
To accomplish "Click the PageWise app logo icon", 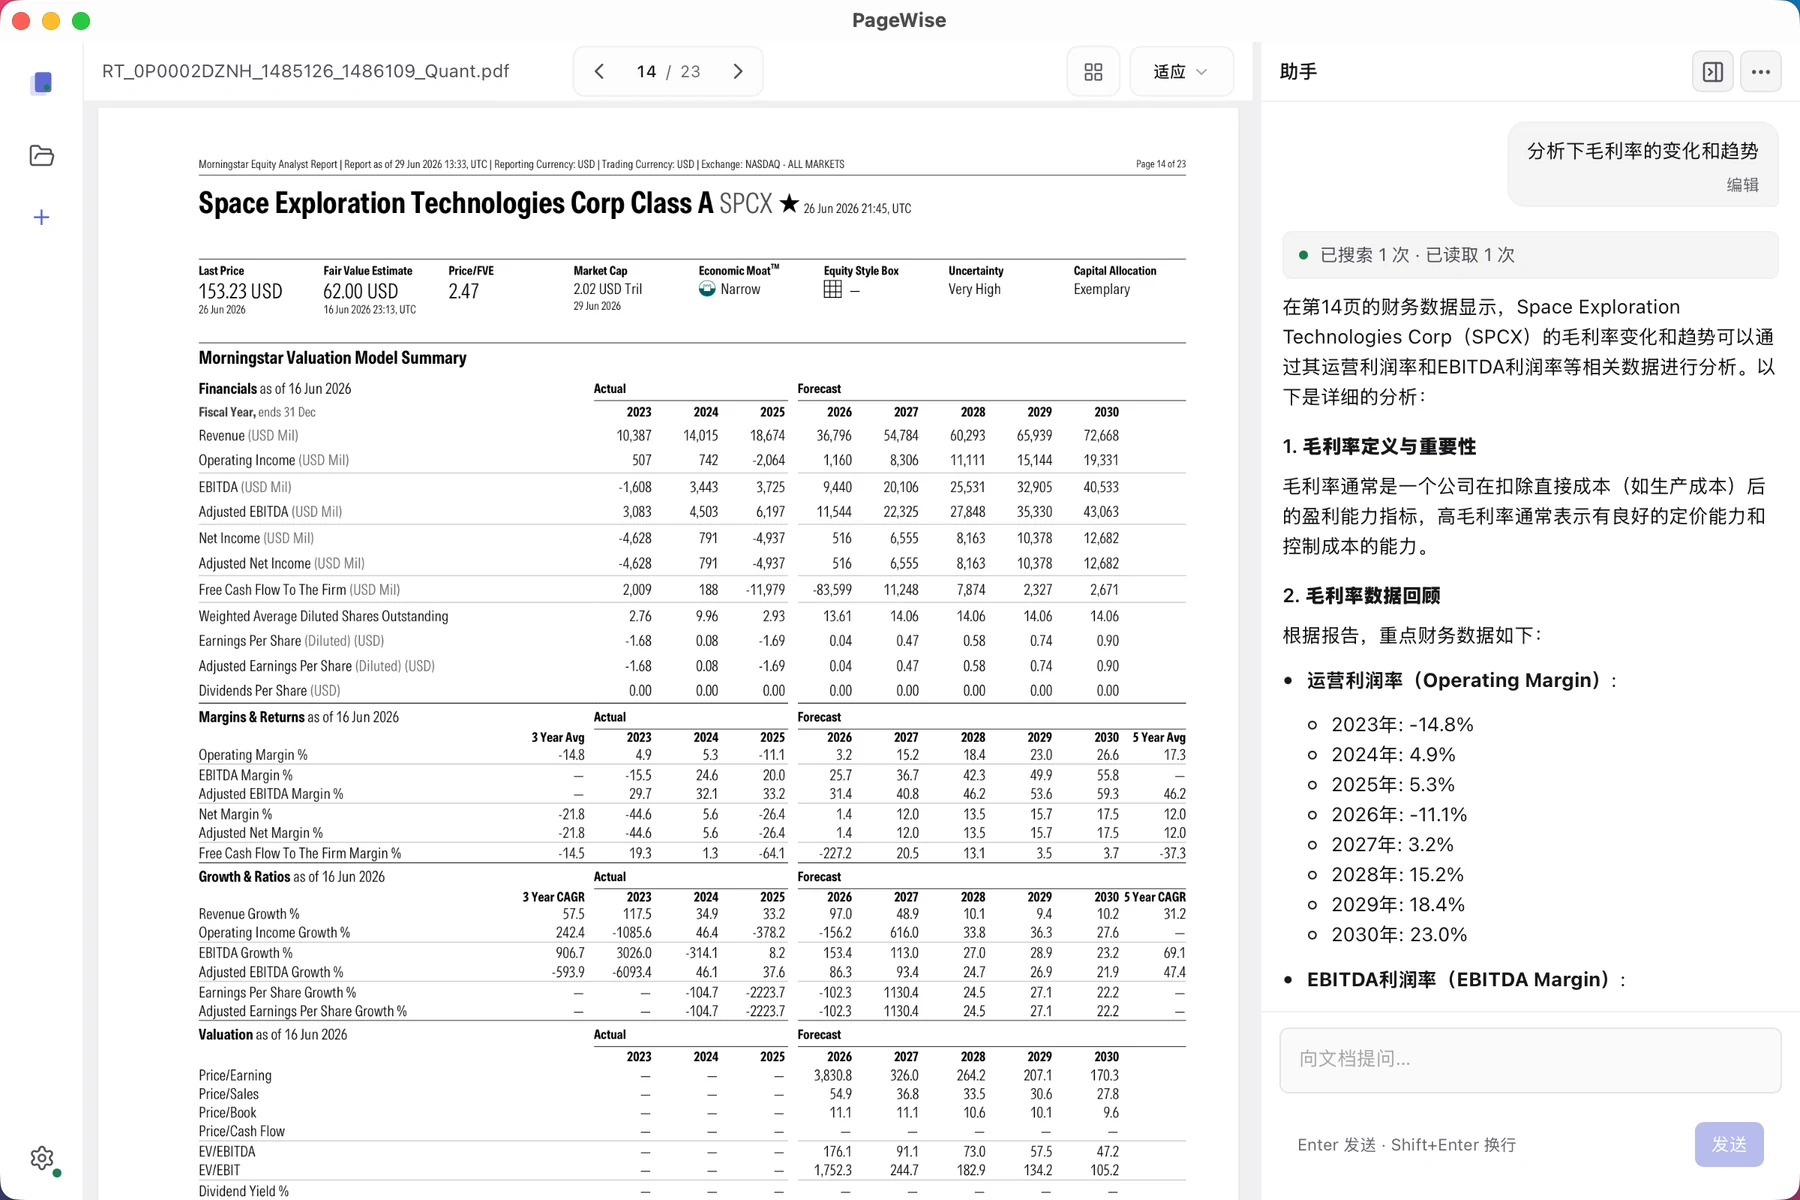I will (42, 83).
